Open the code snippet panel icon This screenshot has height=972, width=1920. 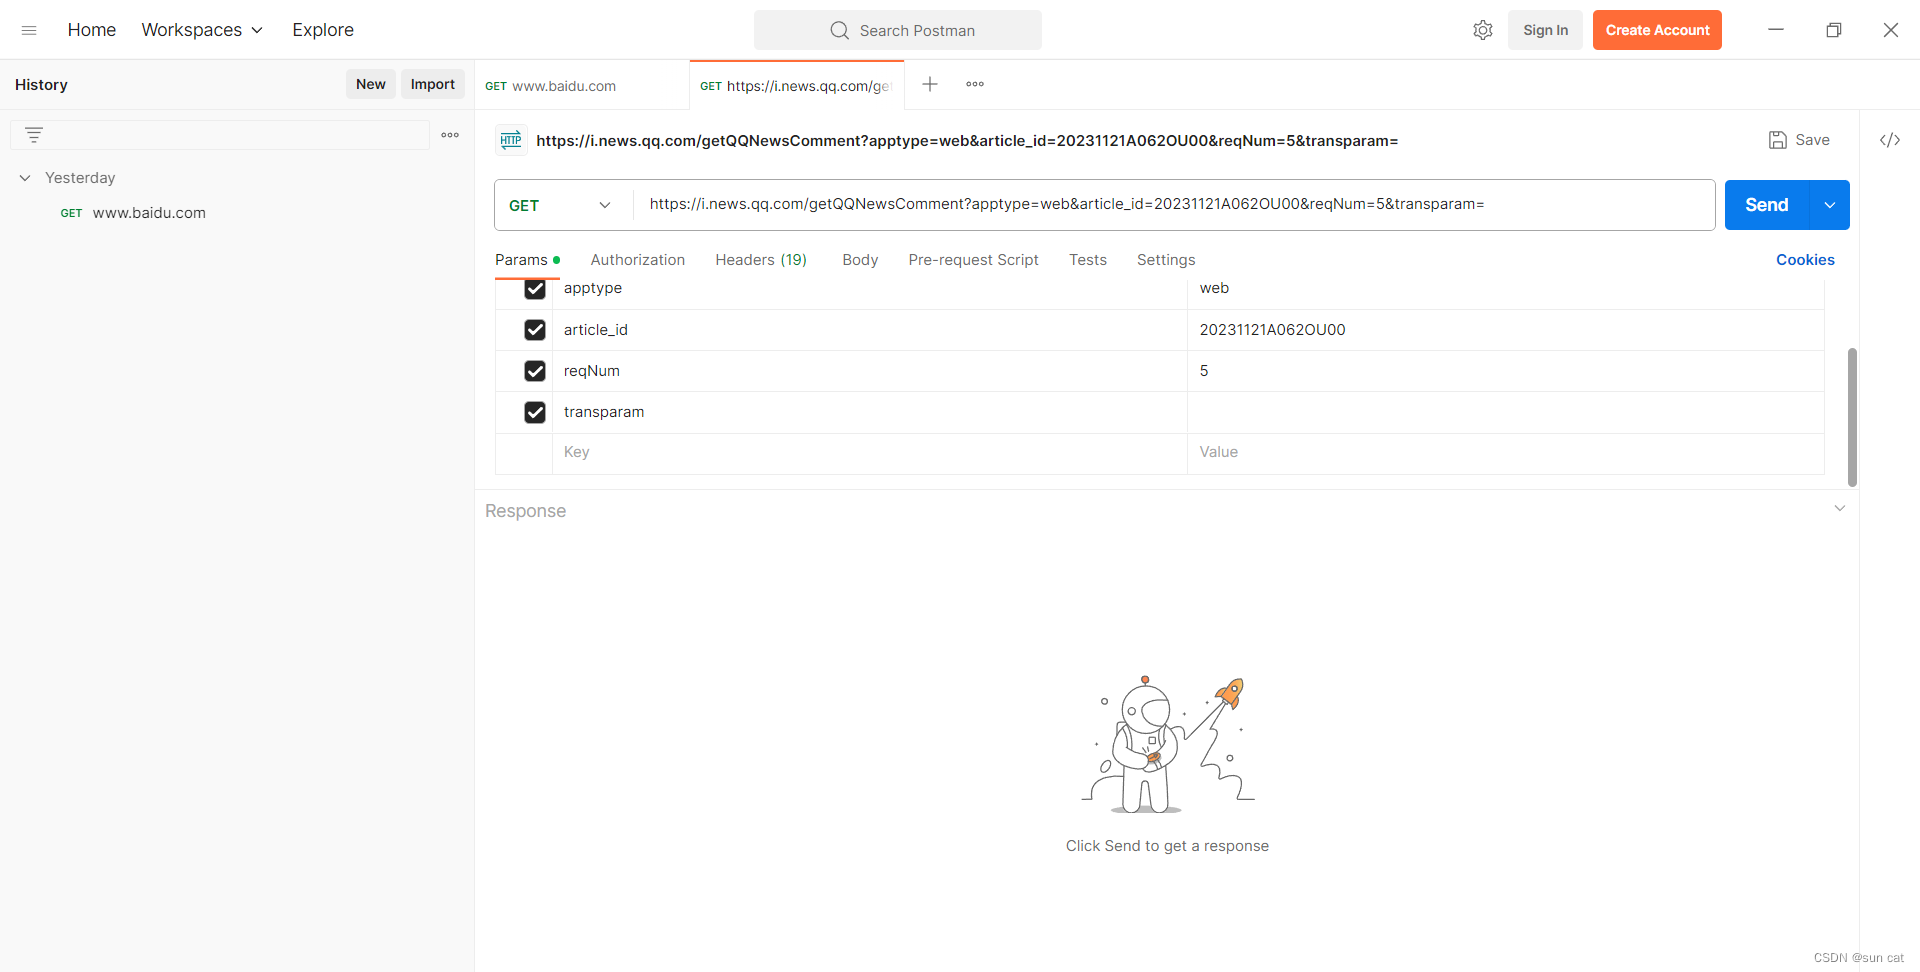point(1890,140)
